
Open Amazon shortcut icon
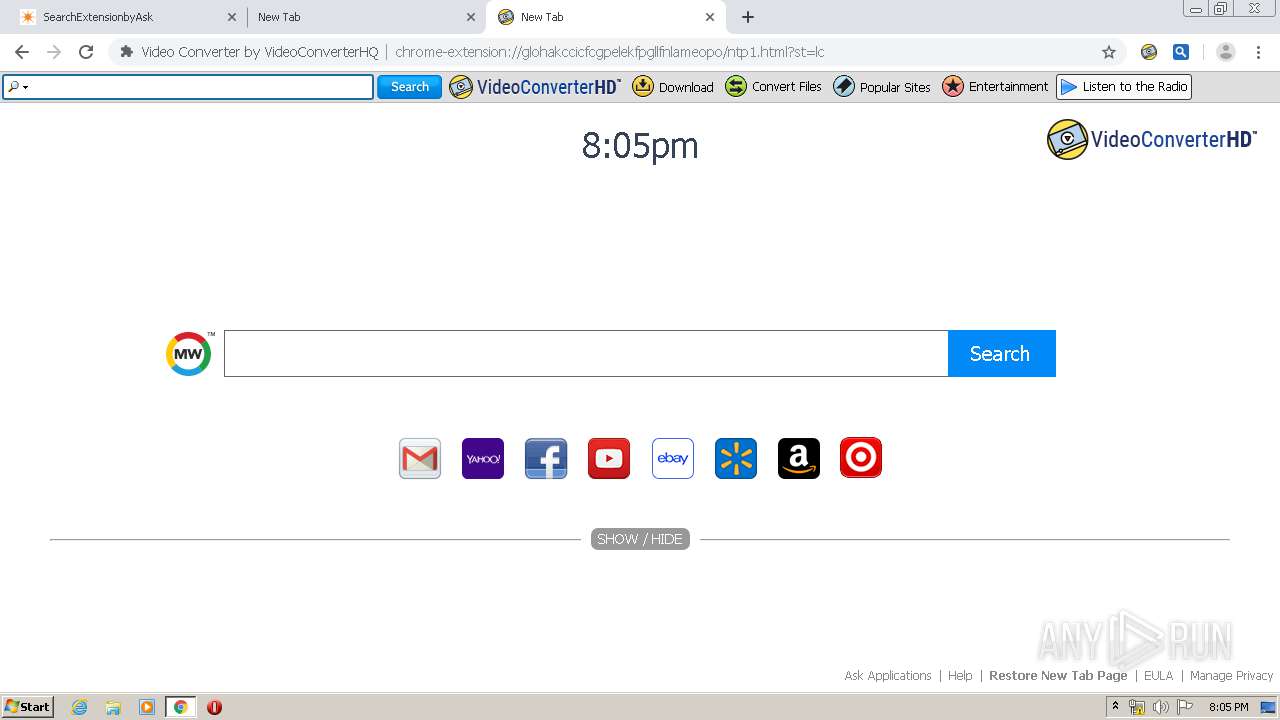[x=799, y=458]
